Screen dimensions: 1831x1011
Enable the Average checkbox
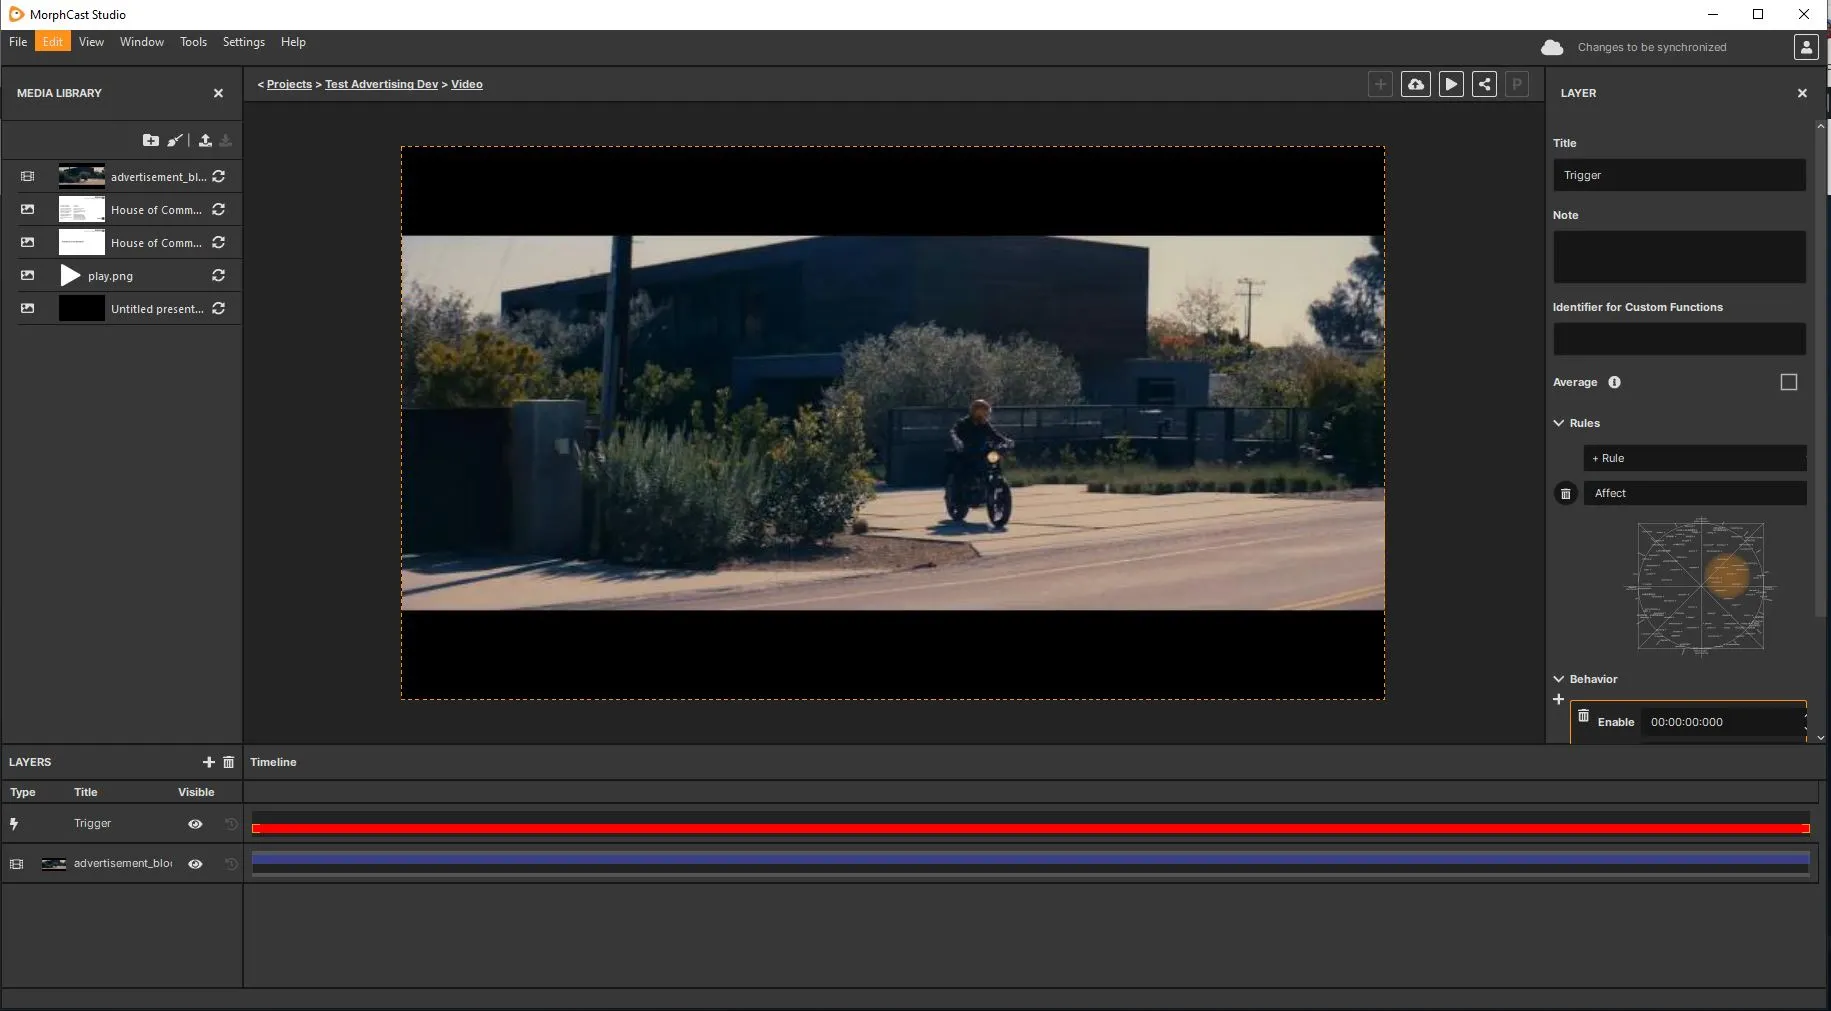click(x=1788, y=382)
